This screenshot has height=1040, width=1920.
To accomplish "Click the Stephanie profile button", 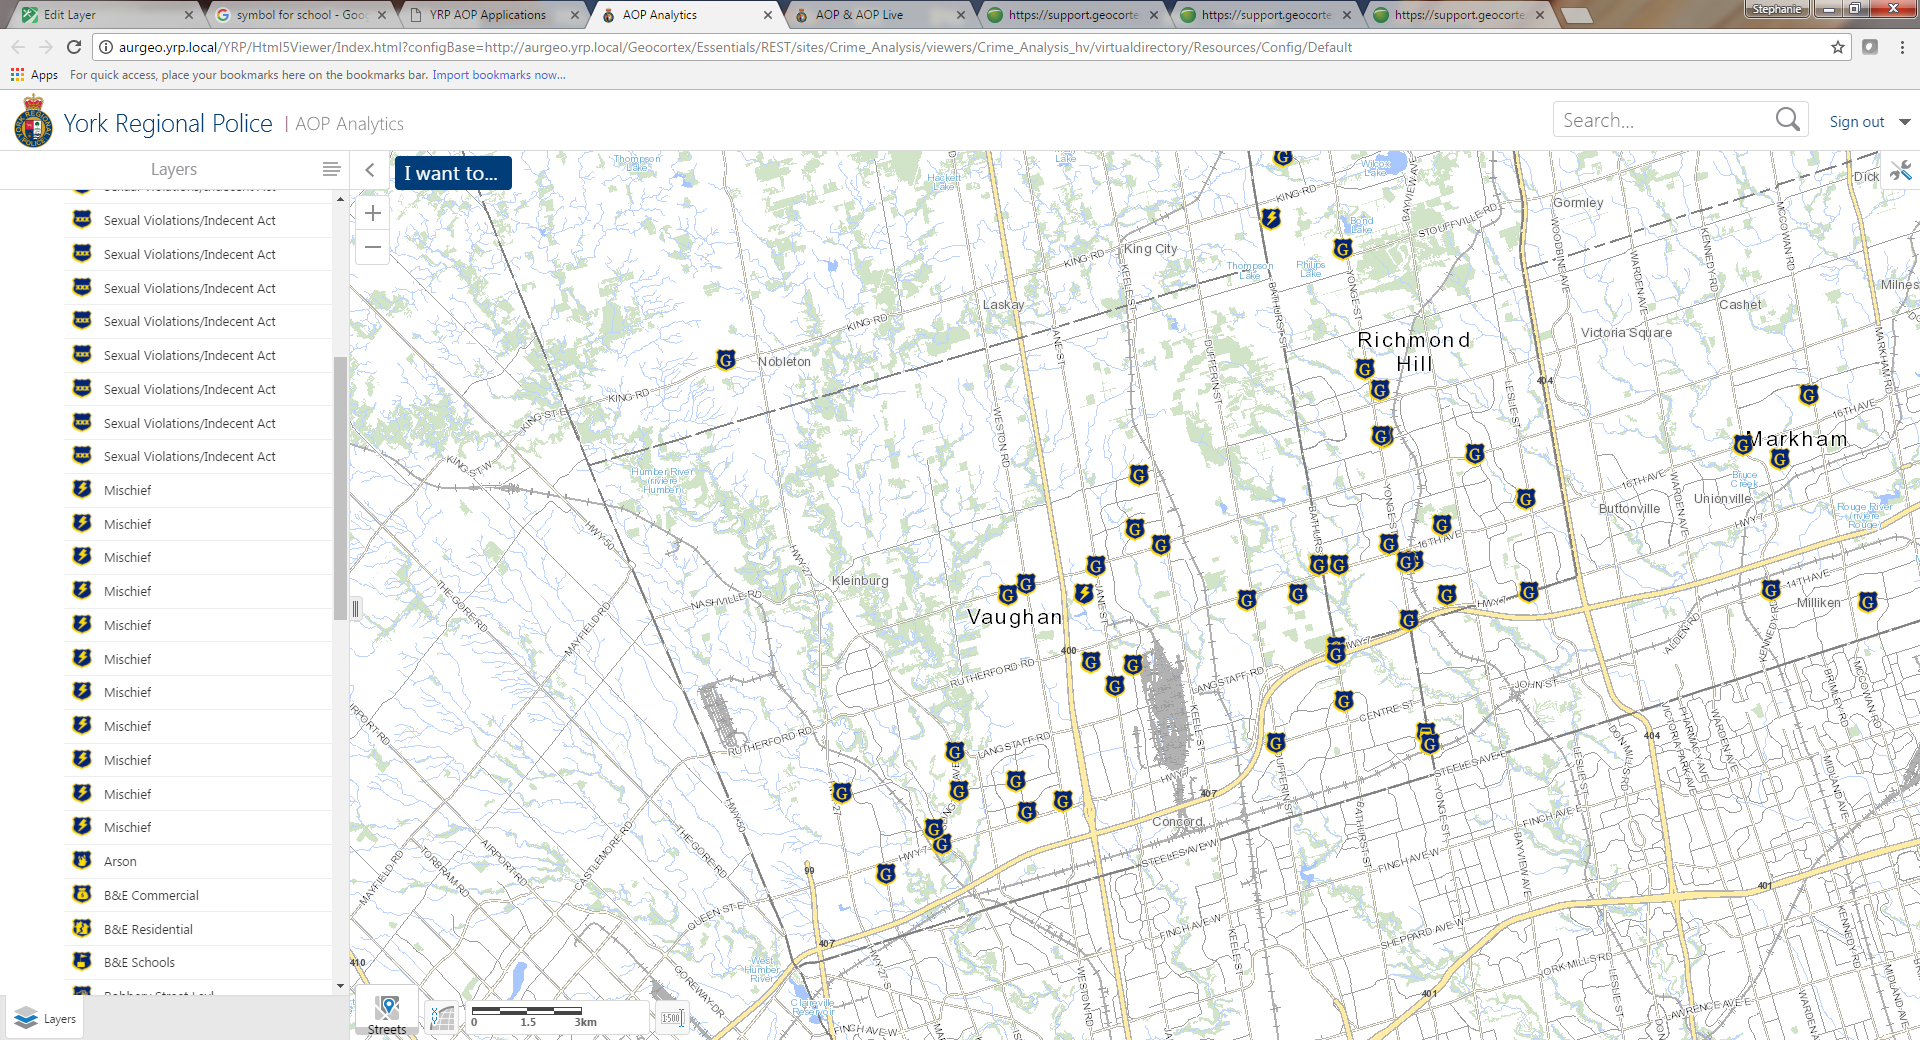I will (1776, 9).
